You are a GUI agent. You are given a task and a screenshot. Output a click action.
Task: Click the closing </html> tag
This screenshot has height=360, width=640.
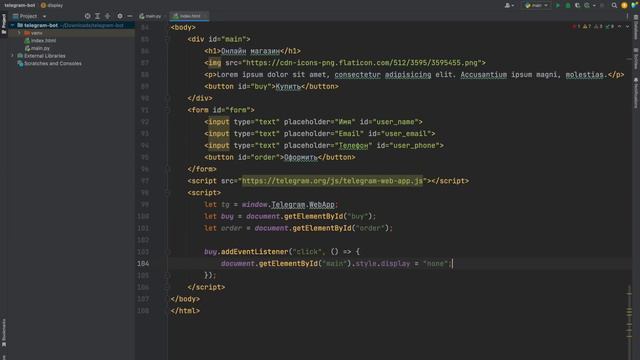185,311
